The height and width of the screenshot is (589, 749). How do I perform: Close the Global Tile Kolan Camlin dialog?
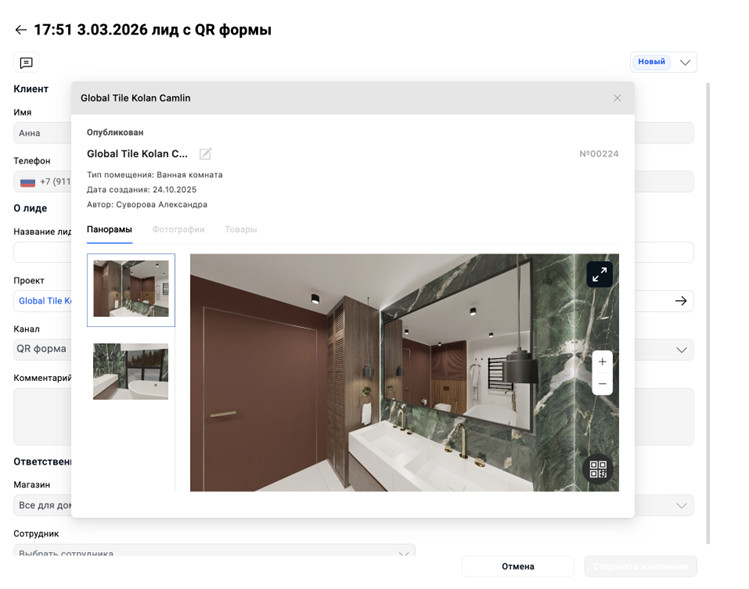(x=617, y=98)
